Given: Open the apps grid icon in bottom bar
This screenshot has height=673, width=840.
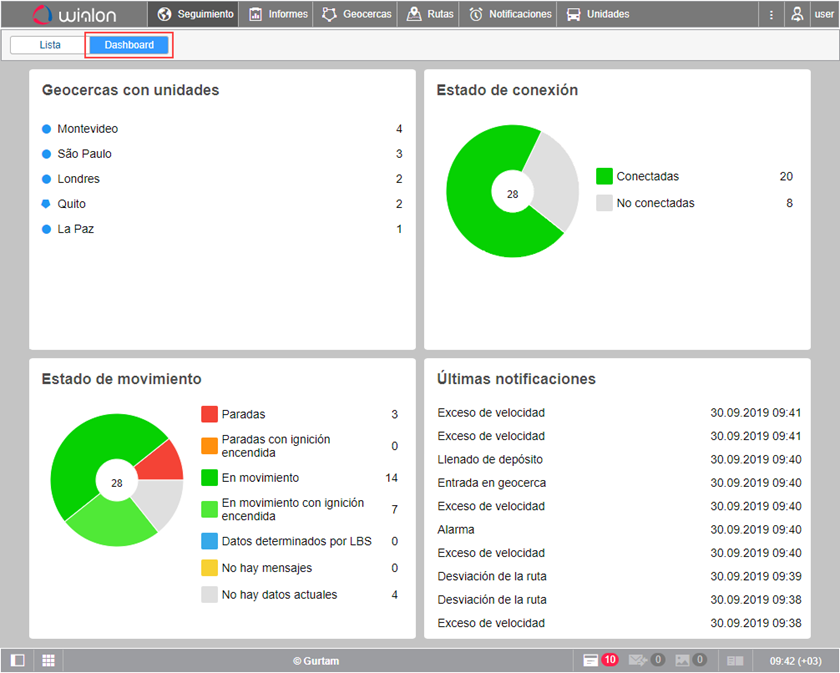Looking at the screenshot, I should click(47, 660).
